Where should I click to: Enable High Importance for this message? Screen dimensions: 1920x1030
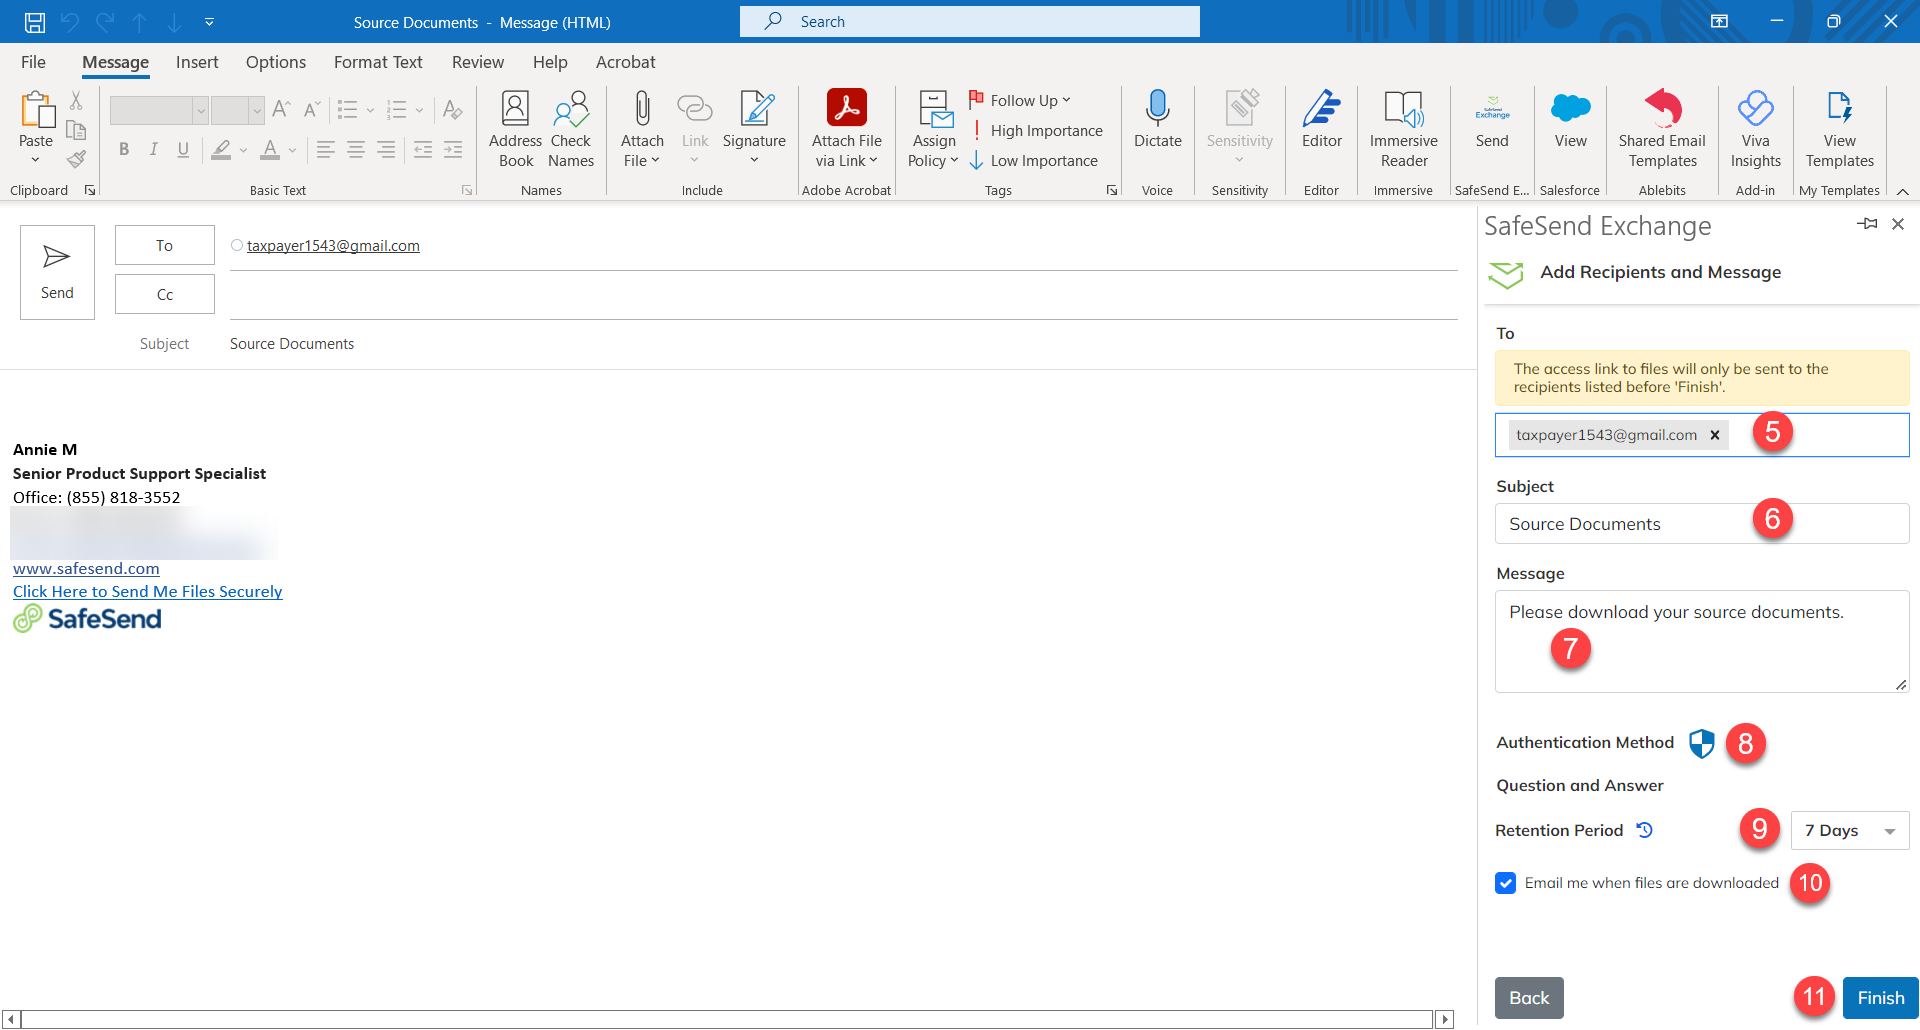coord(1039,130)
